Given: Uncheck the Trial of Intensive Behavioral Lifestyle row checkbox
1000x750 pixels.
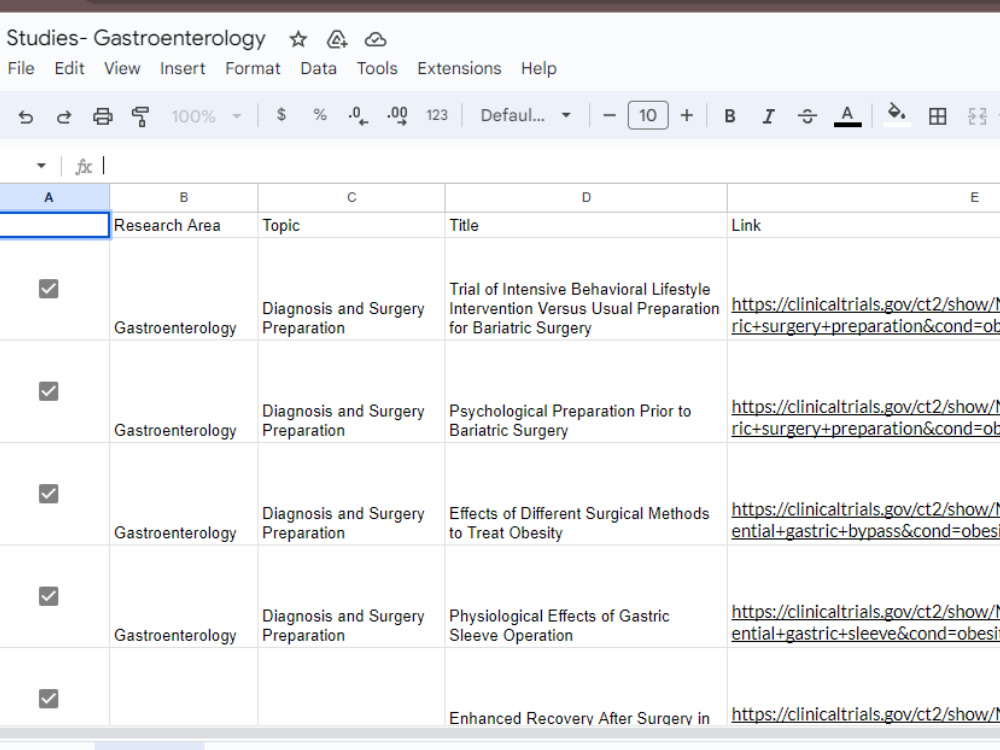Looking at the screenshot, I should click(48, 289).
